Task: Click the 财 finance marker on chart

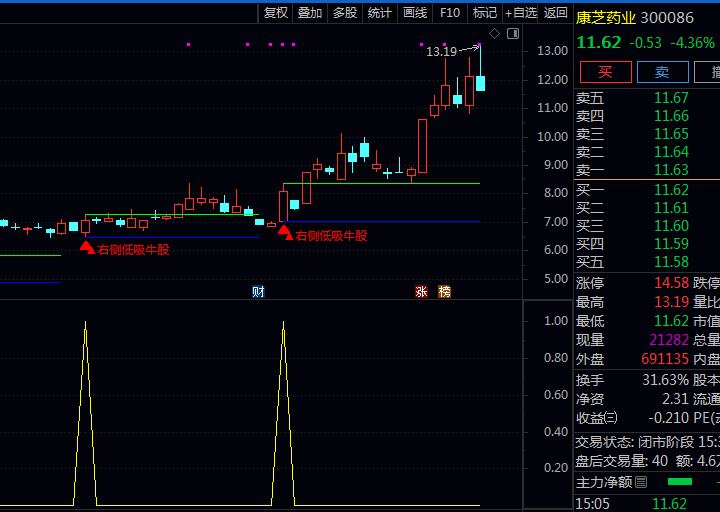Action: 258,292
